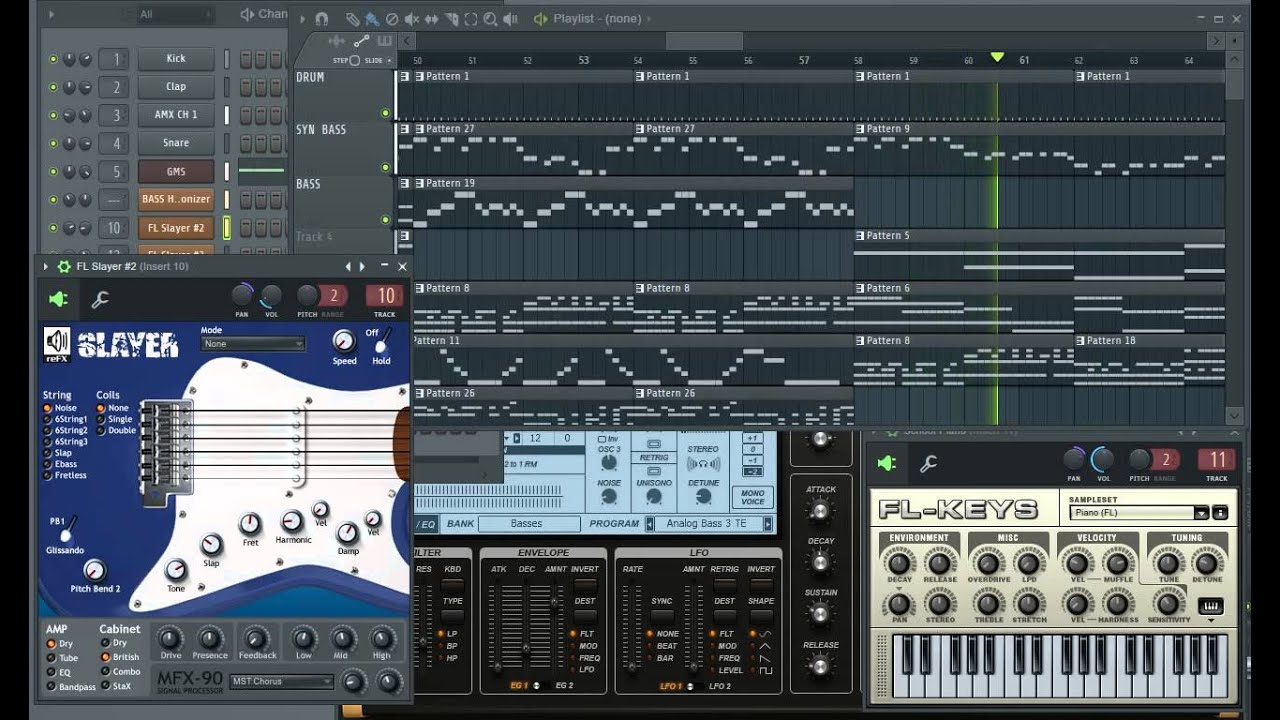Toggle the magnet snap icon in Playlist toolbar
The width and height of the screenshot is (1280, 720).
pos(321,19)
